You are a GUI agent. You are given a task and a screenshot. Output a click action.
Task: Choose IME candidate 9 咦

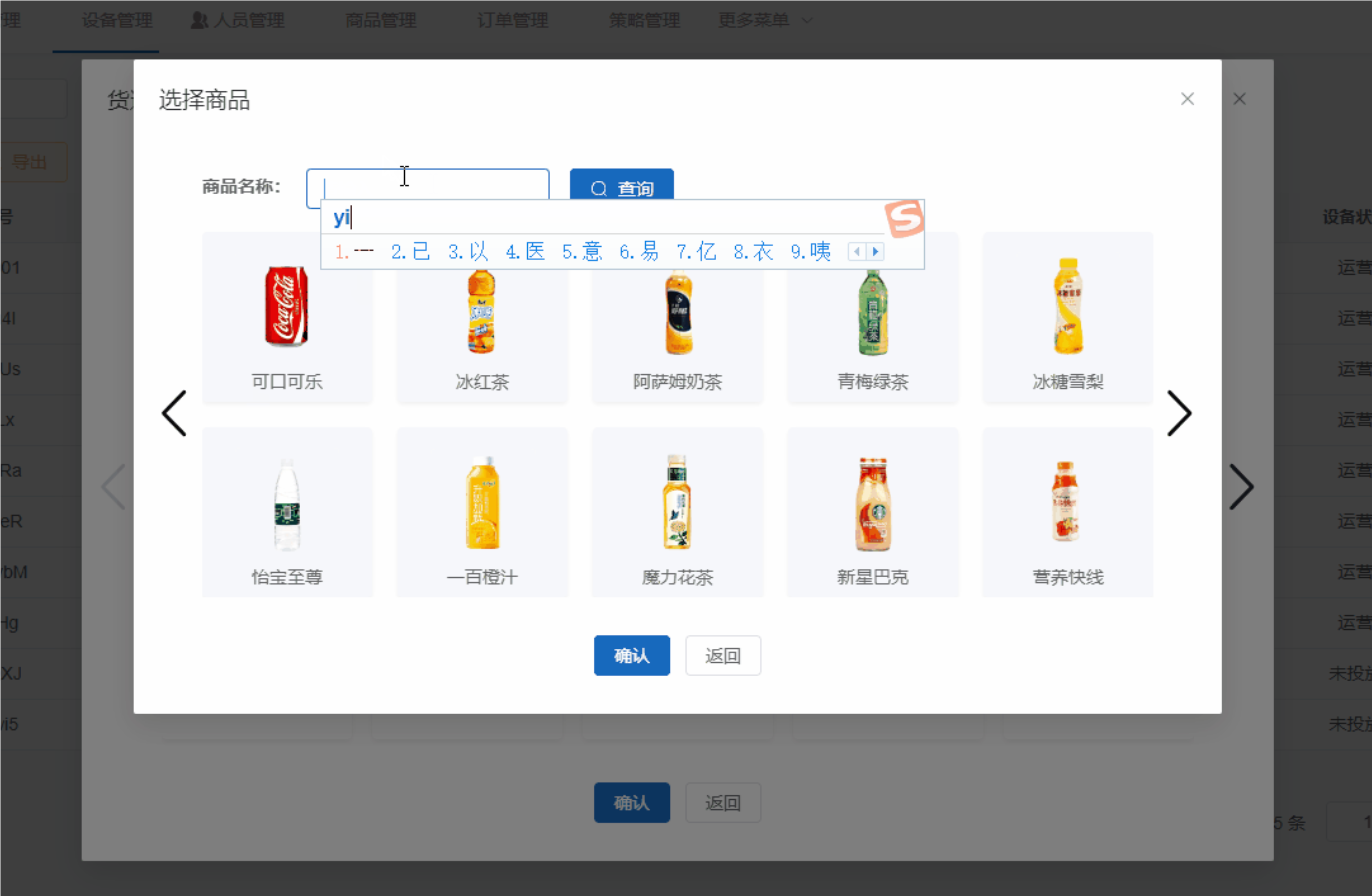click(x=811, y=252)
